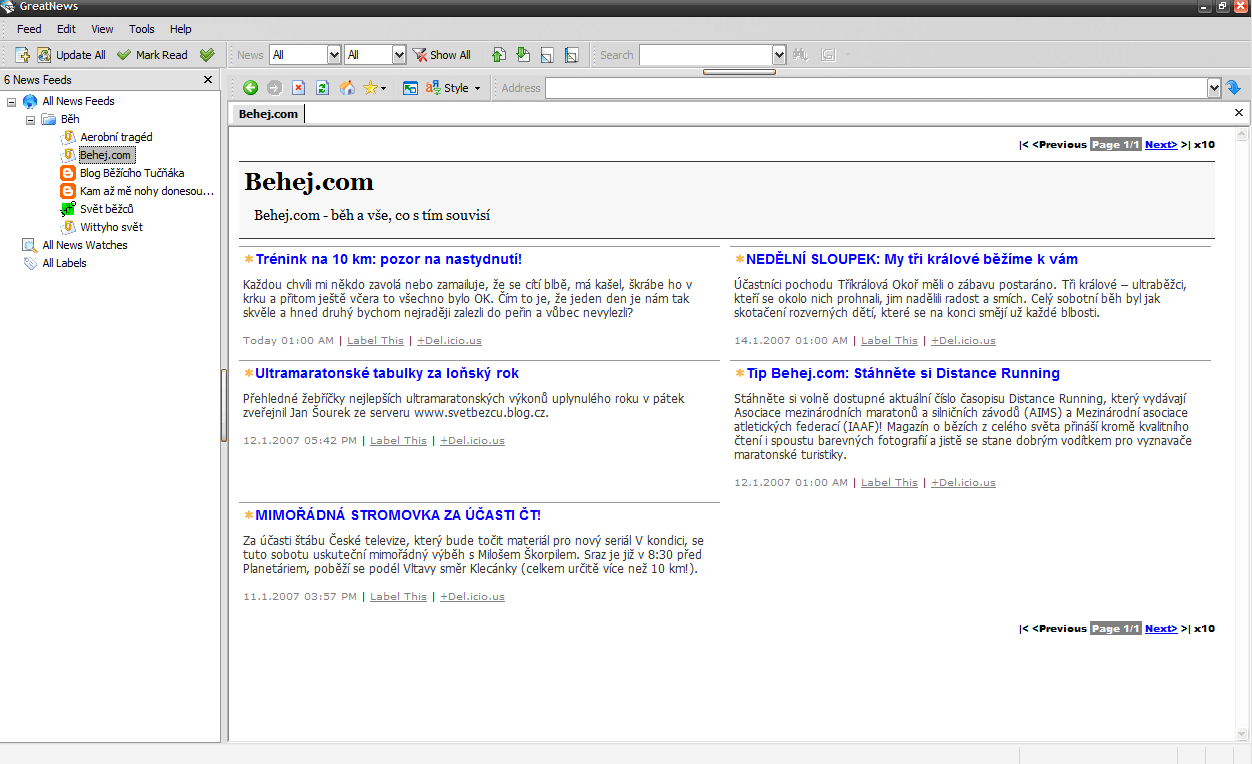Click the top x10 page size text

tap(1204, 144)
